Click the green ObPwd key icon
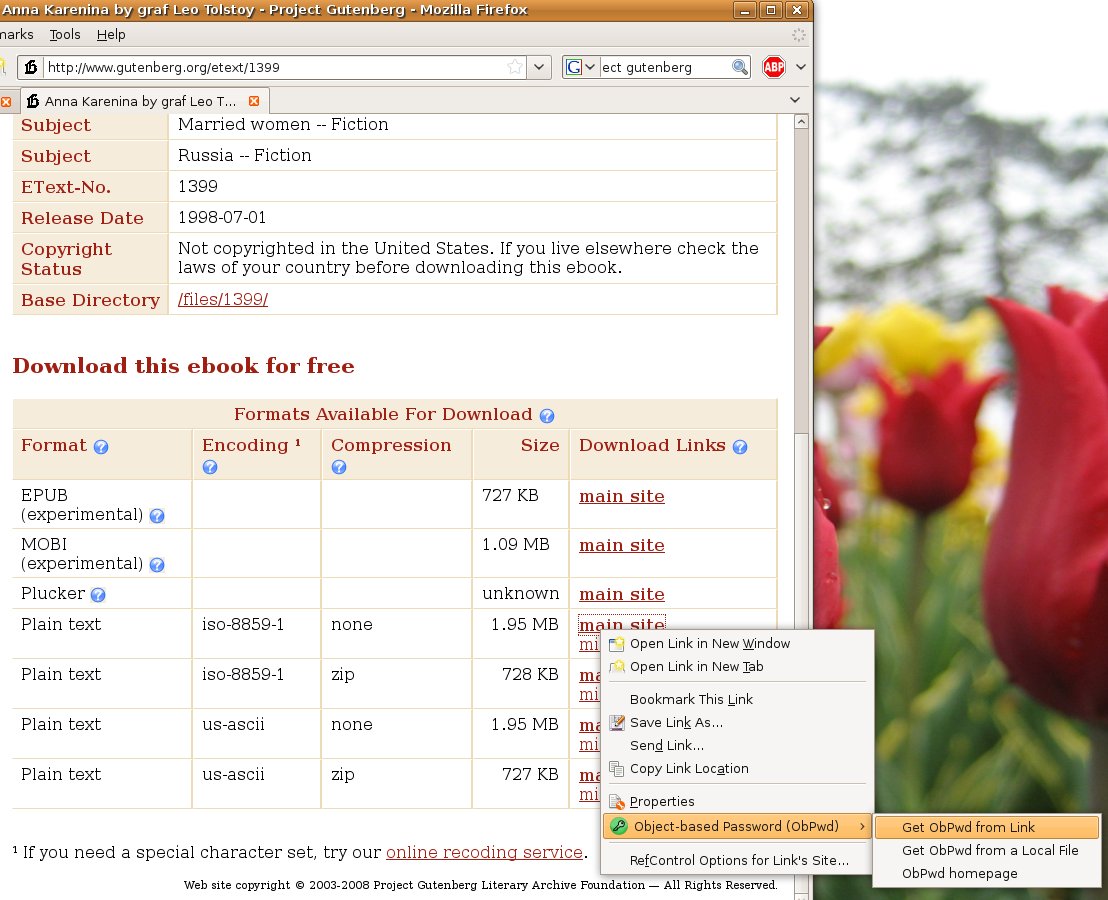 pos(619,827)
